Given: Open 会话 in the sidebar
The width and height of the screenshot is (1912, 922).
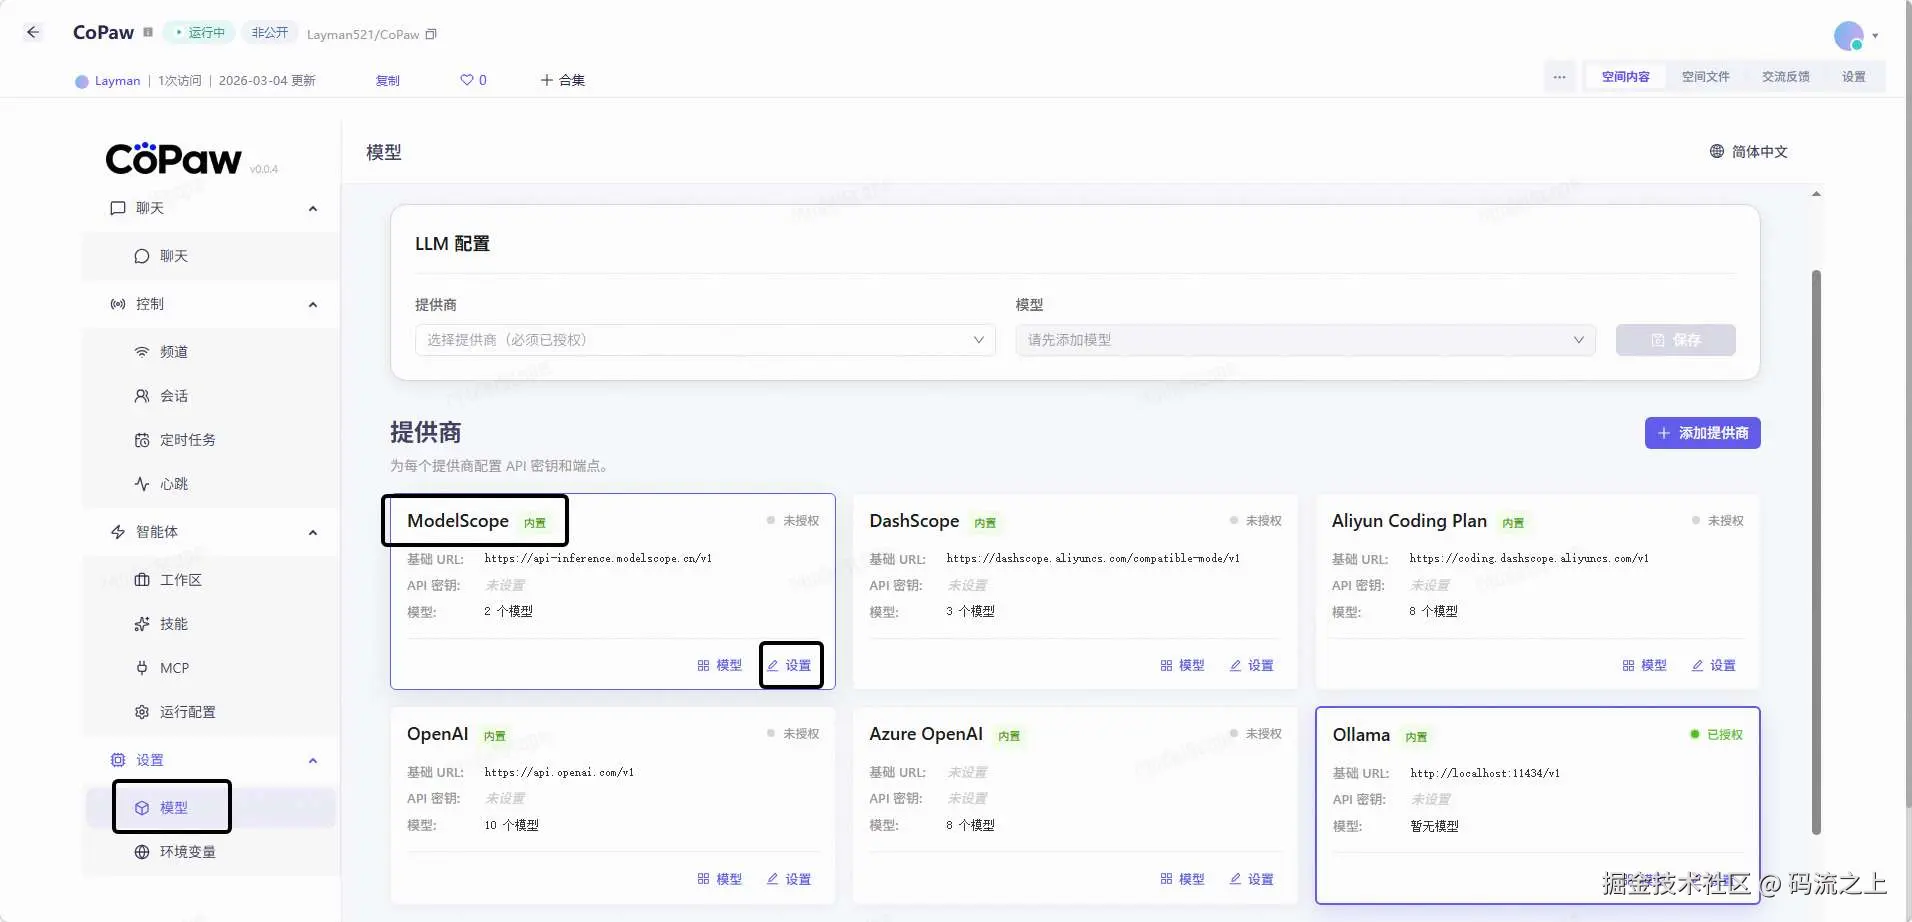Looking at the screenshot, I should 210,396.
